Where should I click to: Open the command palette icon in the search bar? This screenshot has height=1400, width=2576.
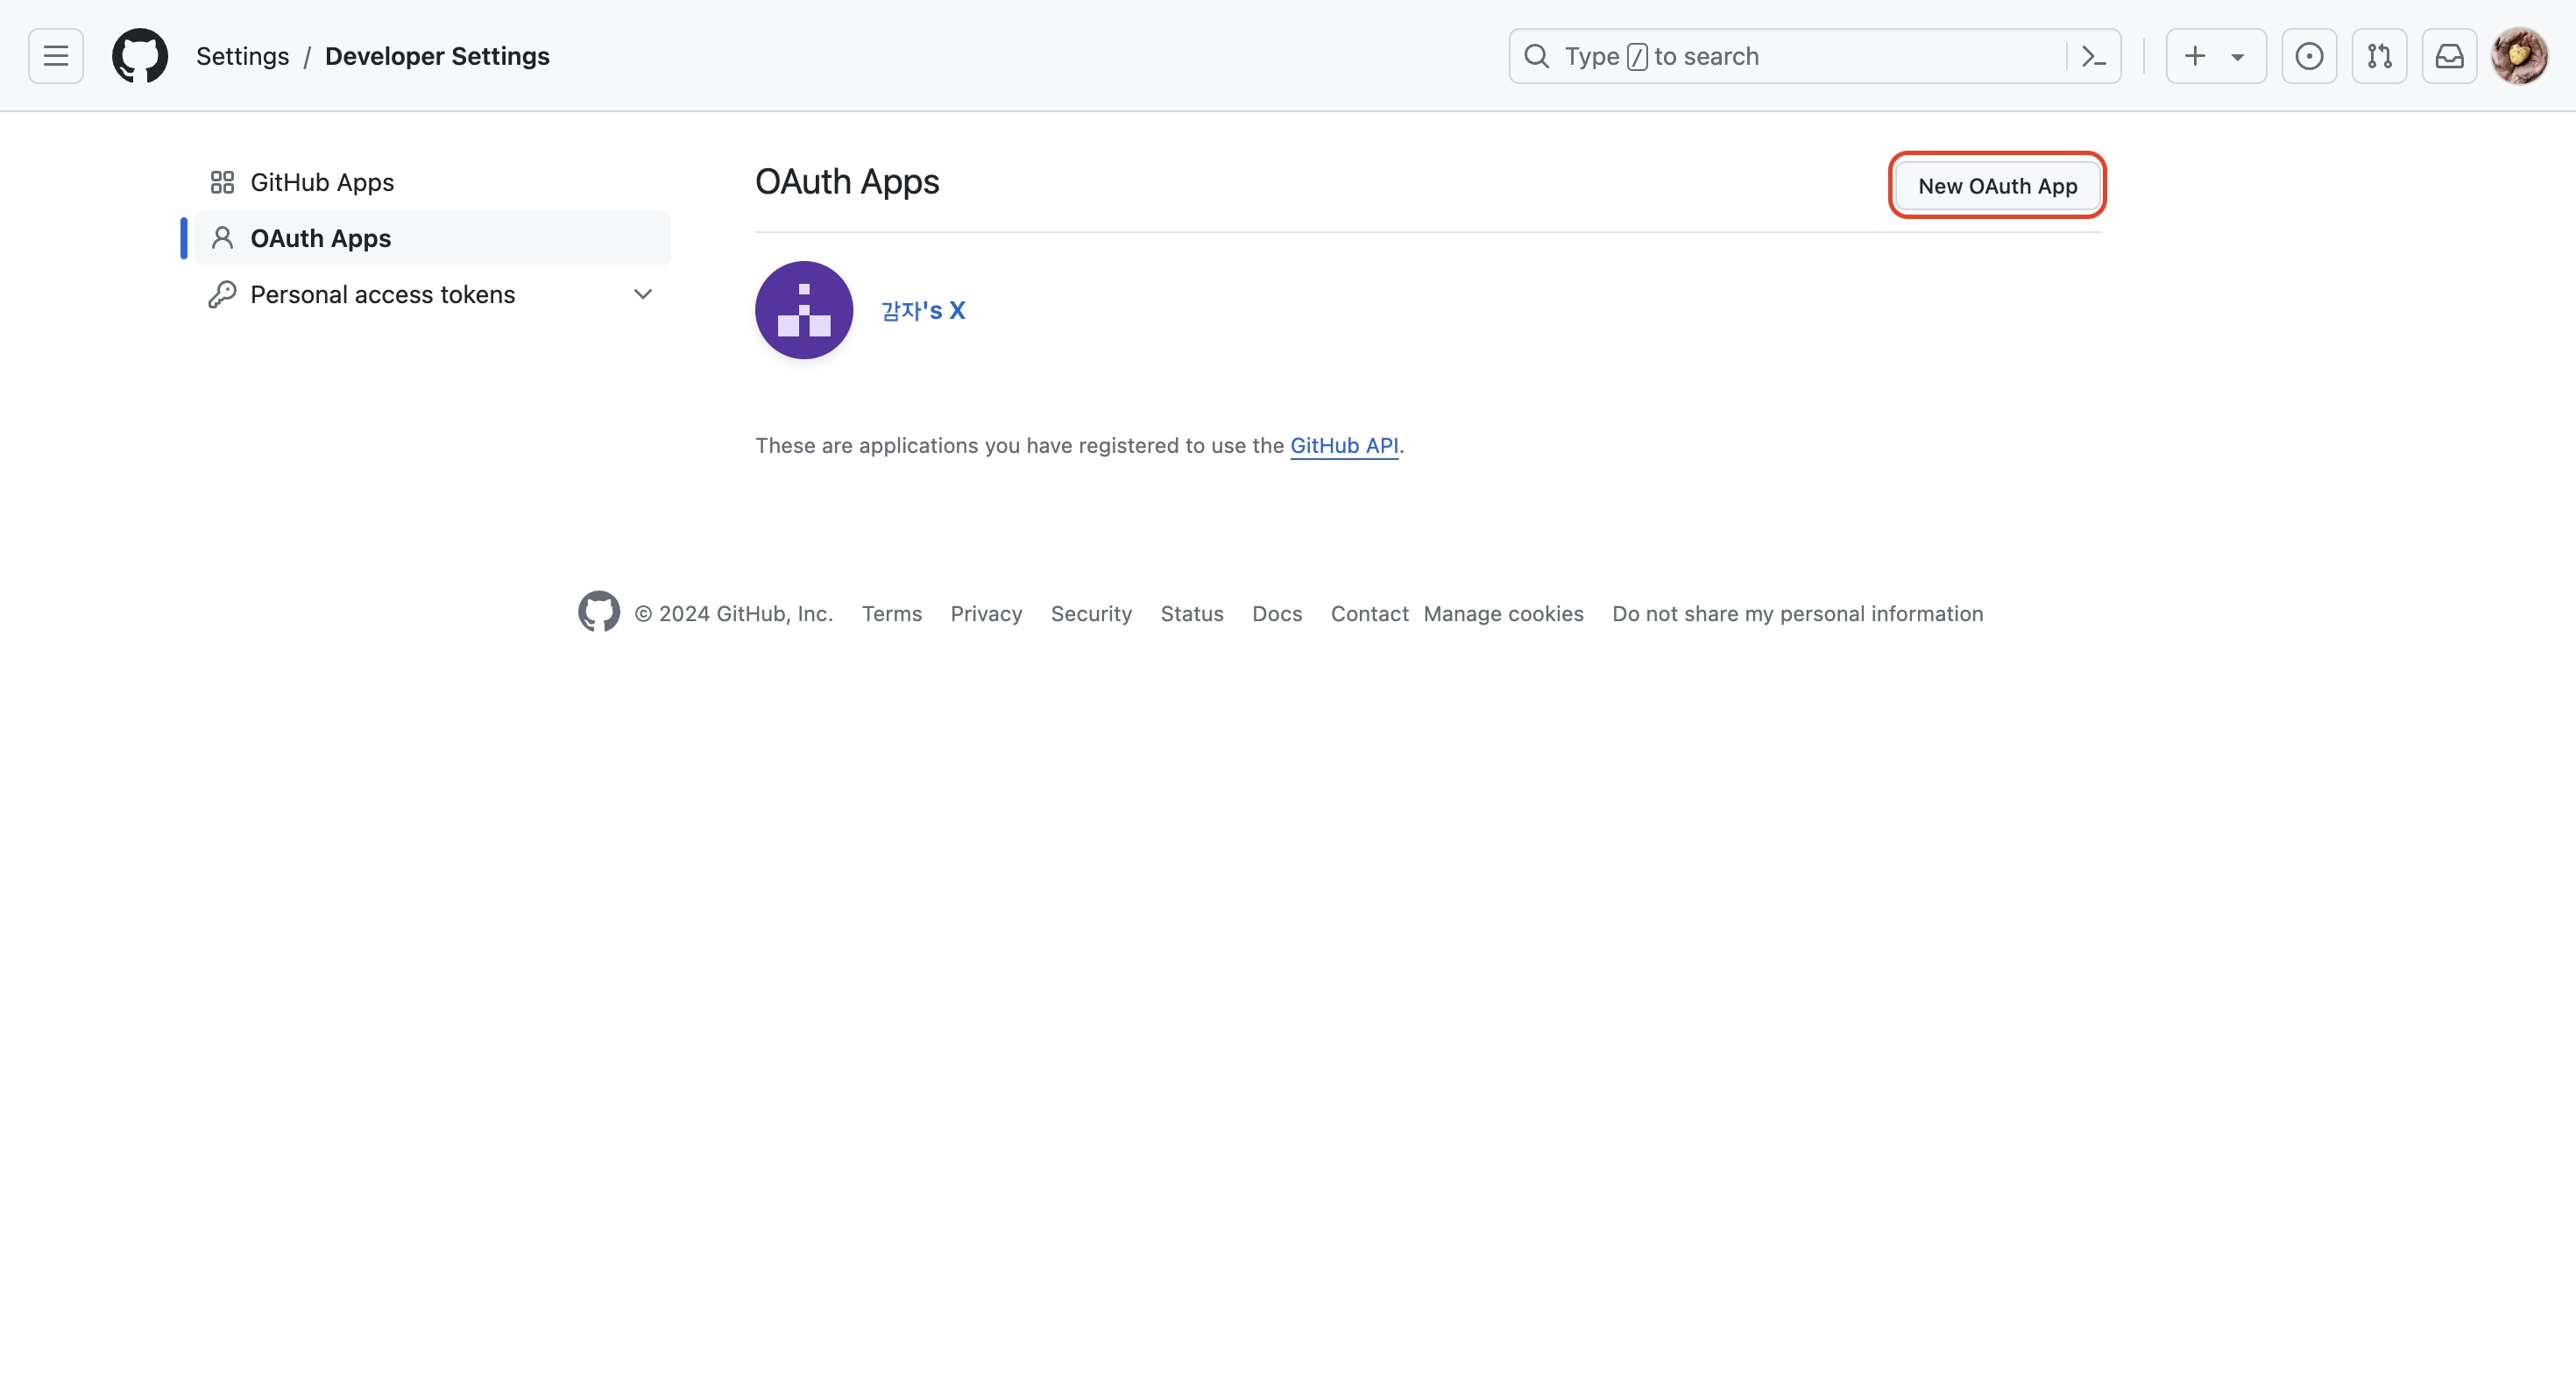pos(2093,56)
